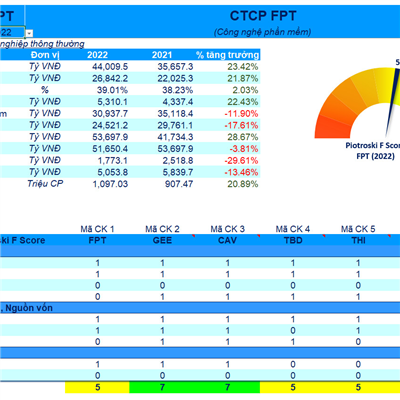Click the red -11.90% growth cell
400x400 pixels.
coord(241,114)
